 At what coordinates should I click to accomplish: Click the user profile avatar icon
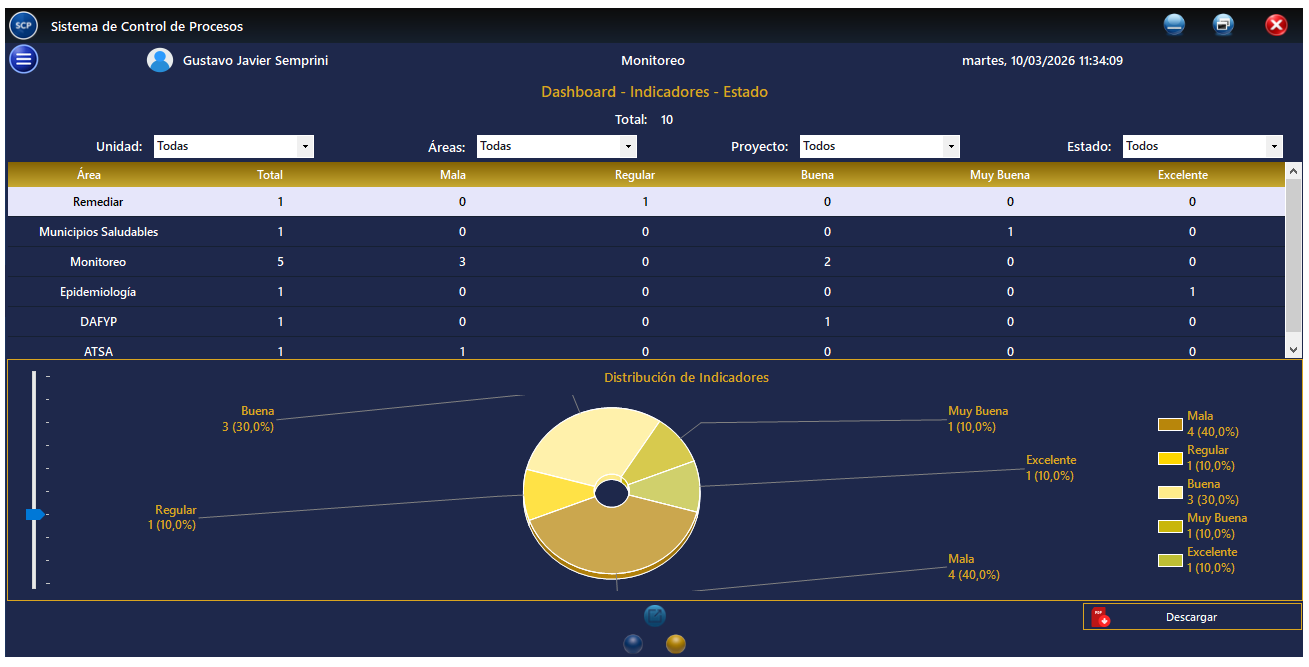coord(160,61)
